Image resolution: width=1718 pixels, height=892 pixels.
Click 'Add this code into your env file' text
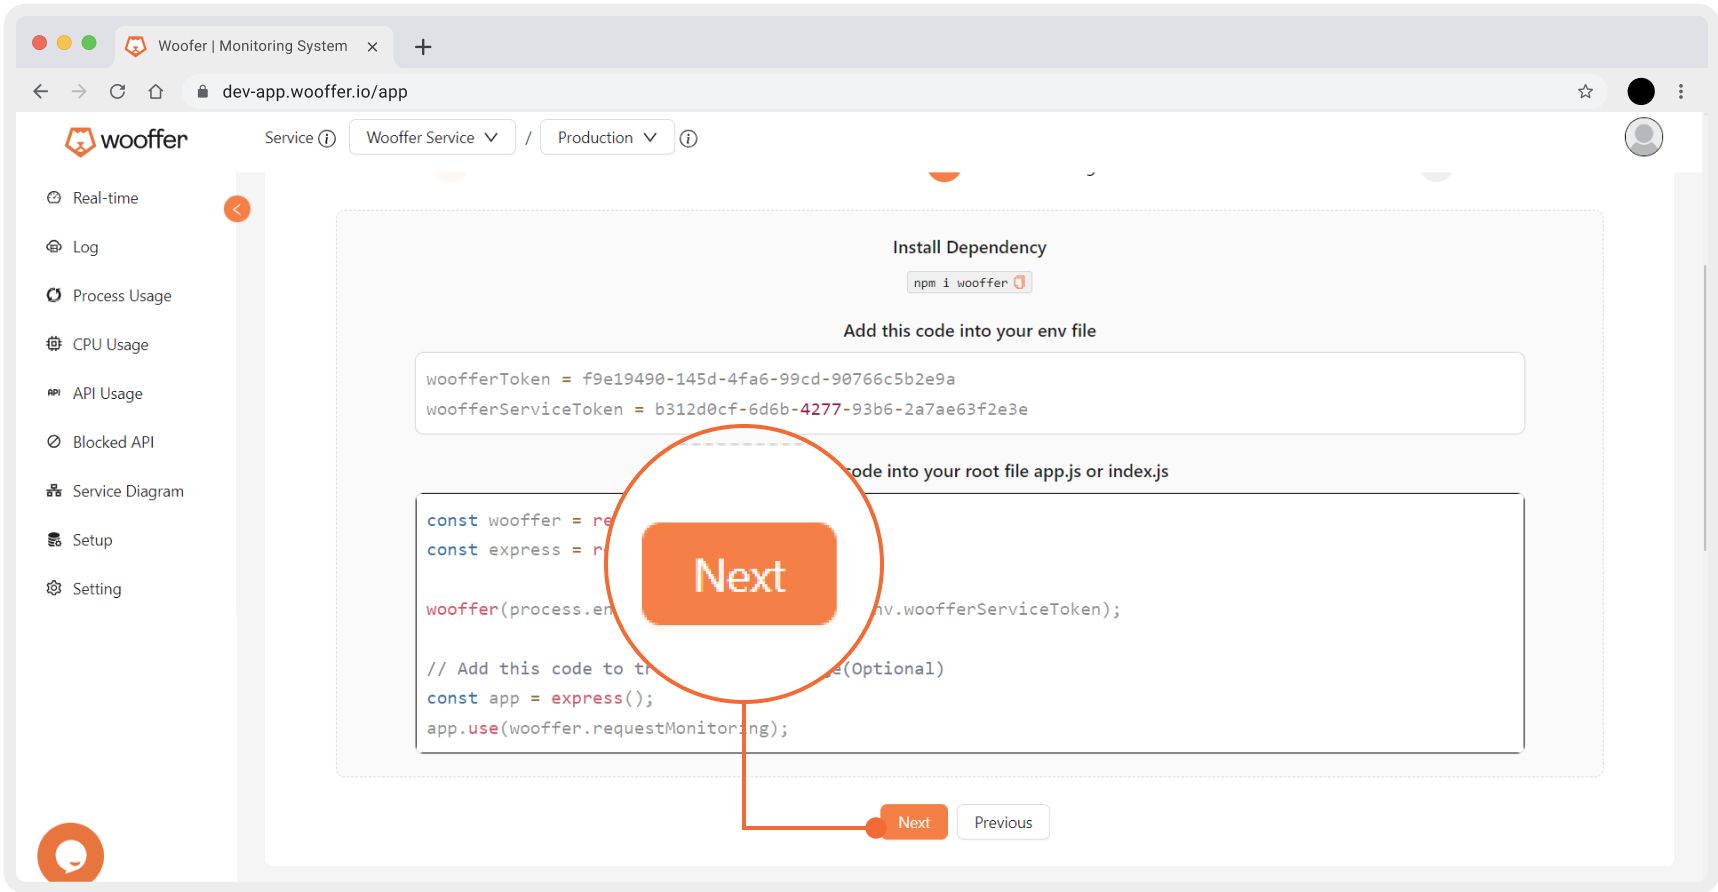969,331
